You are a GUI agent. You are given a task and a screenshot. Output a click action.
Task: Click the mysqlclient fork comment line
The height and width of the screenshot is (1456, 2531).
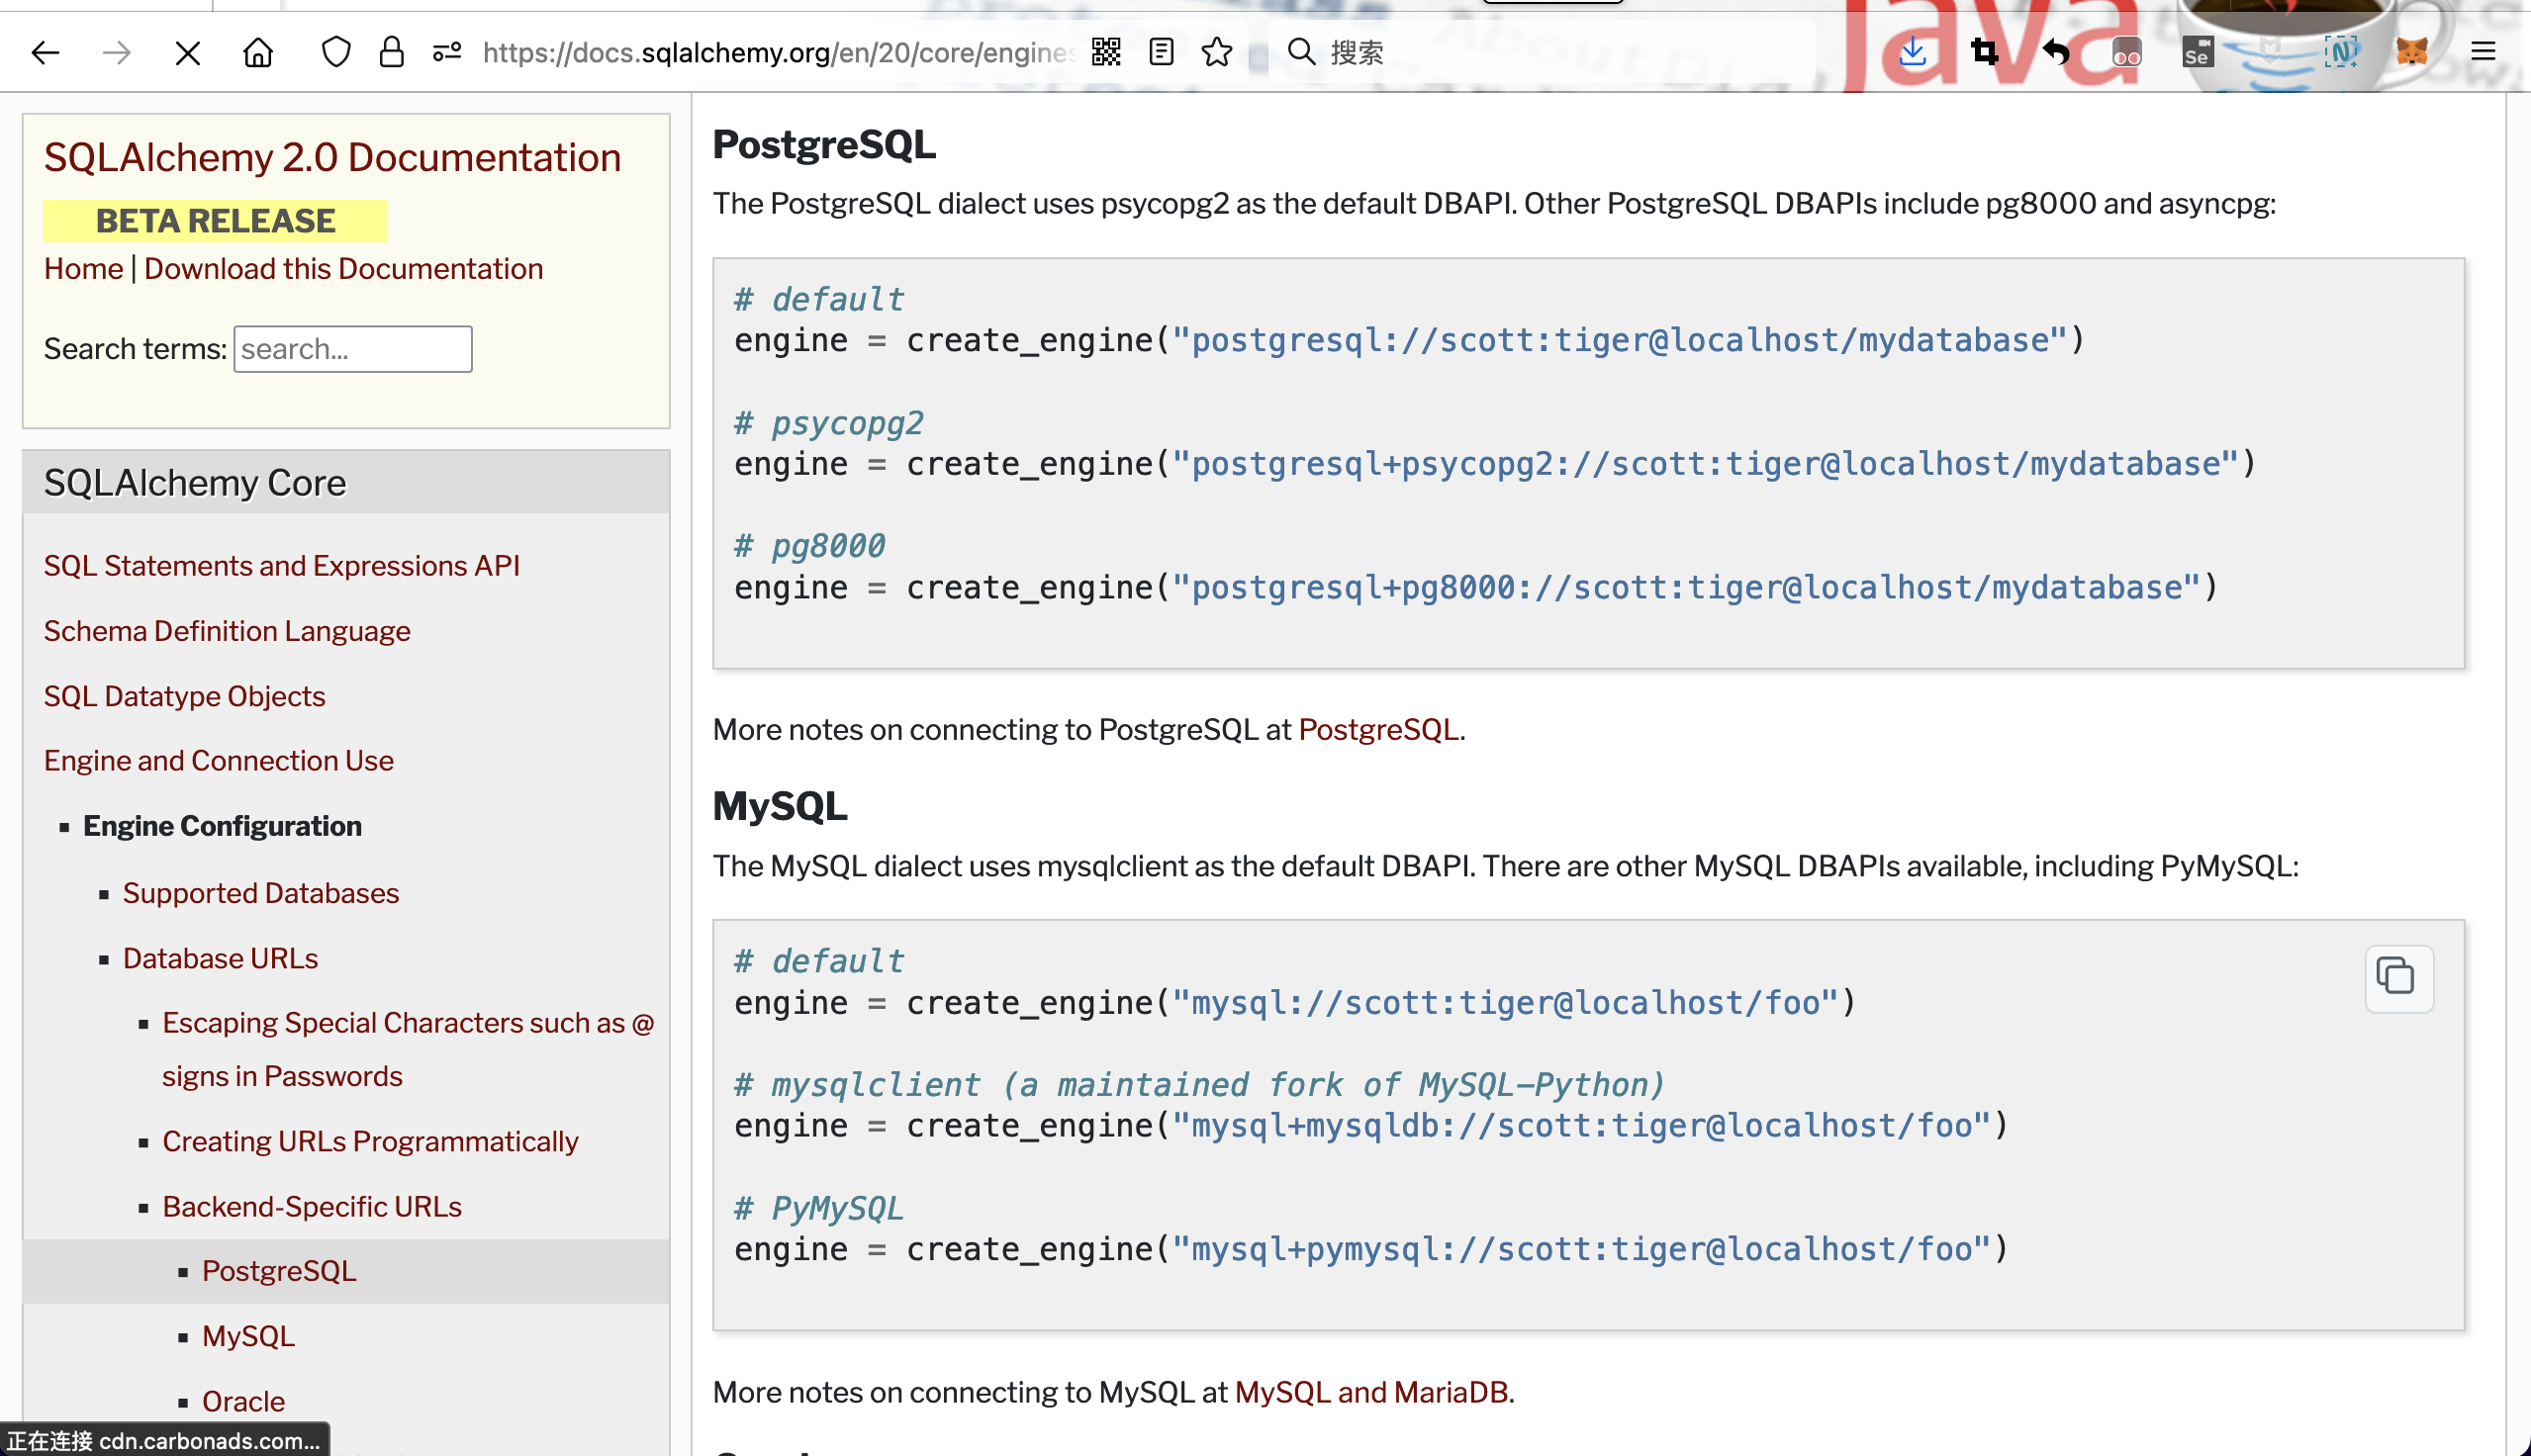point(1199,1085)
